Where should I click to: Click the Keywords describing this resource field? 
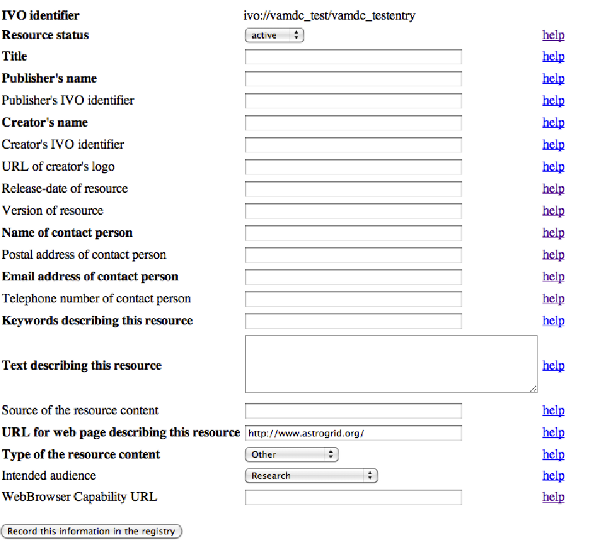pyautogui.click(x=353, y=321)
